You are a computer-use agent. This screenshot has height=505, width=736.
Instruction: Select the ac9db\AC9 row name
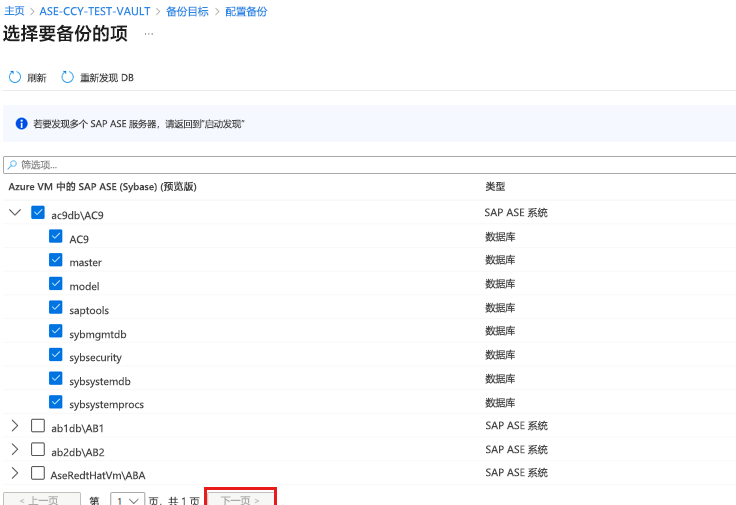point(77,215)
